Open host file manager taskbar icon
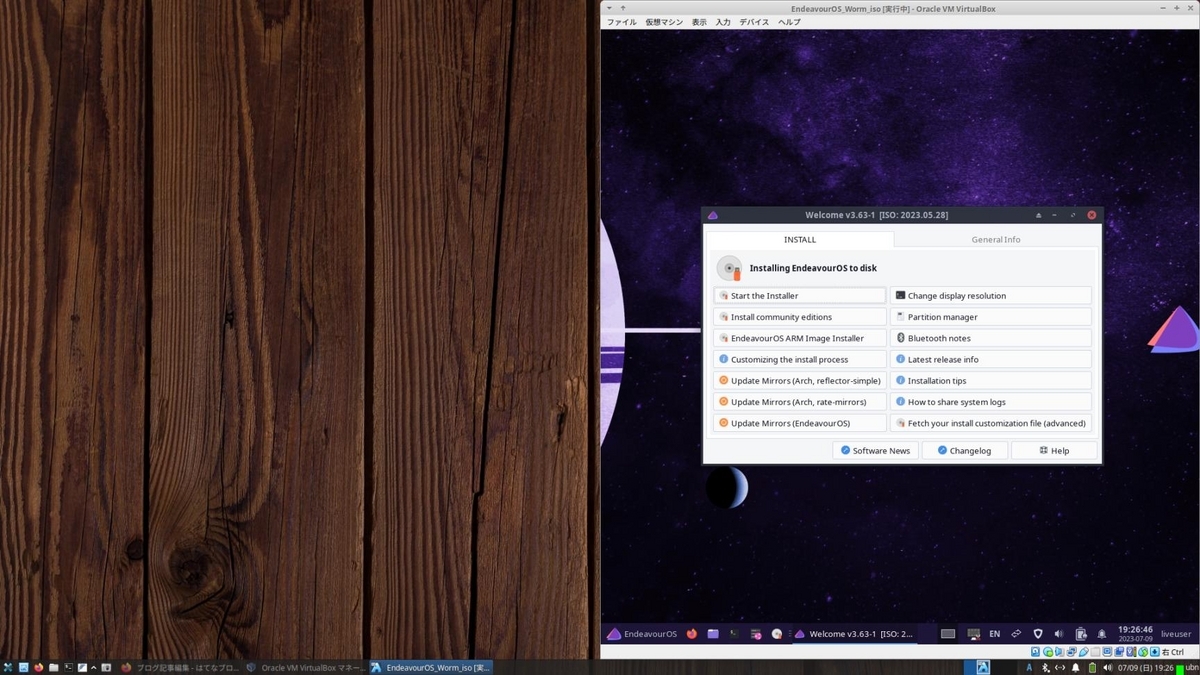 (x=54, y=667)
